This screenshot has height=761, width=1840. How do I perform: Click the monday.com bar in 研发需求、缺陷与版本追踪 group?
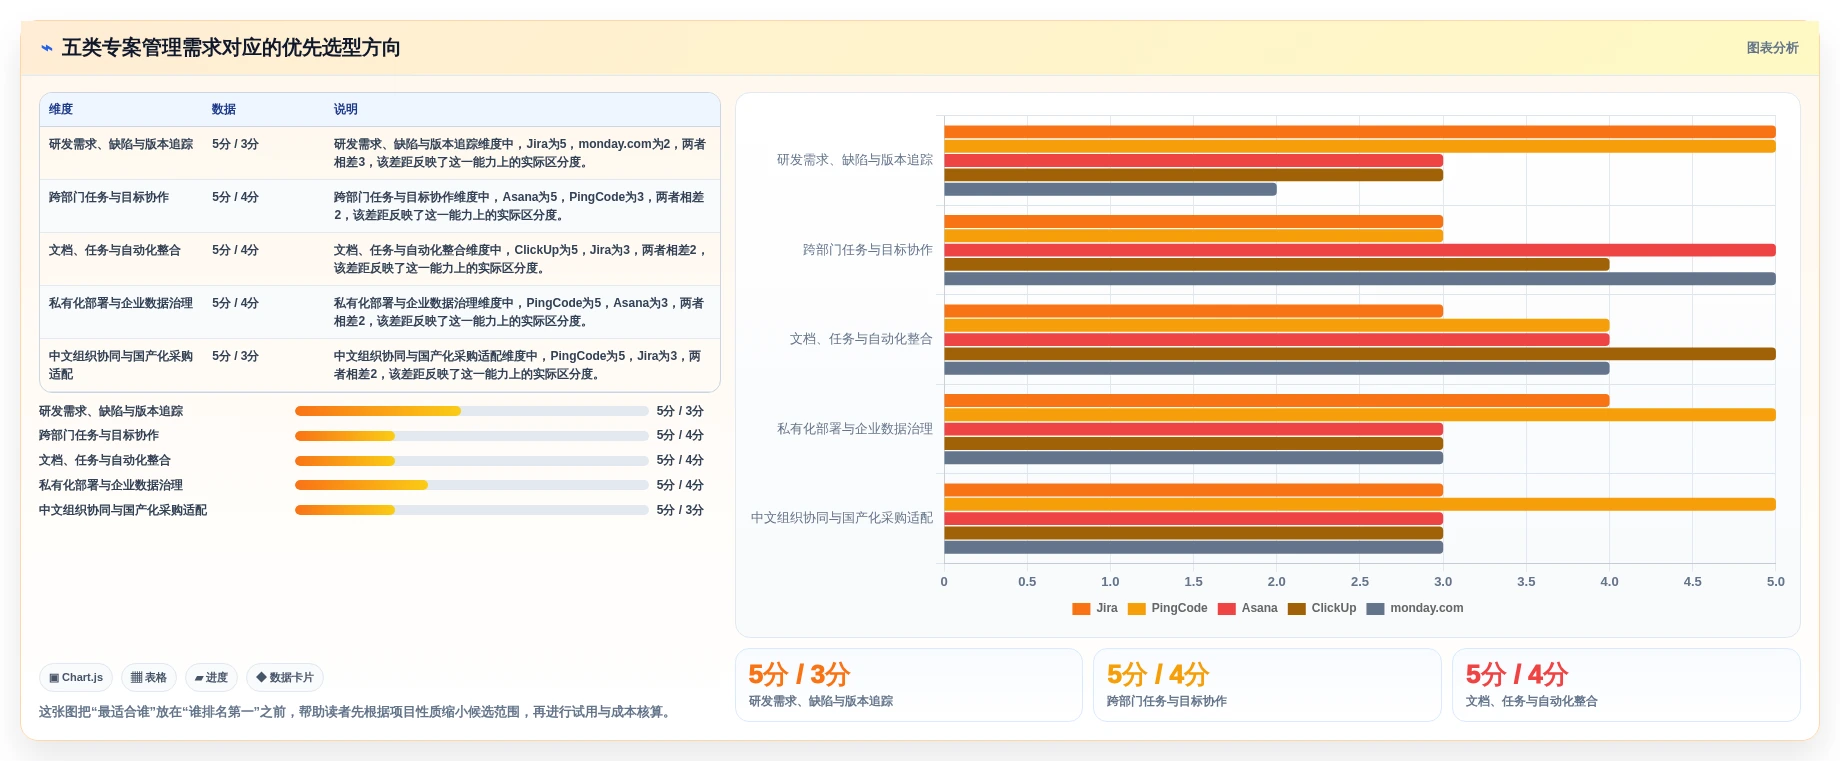(x=1110, y=189)
